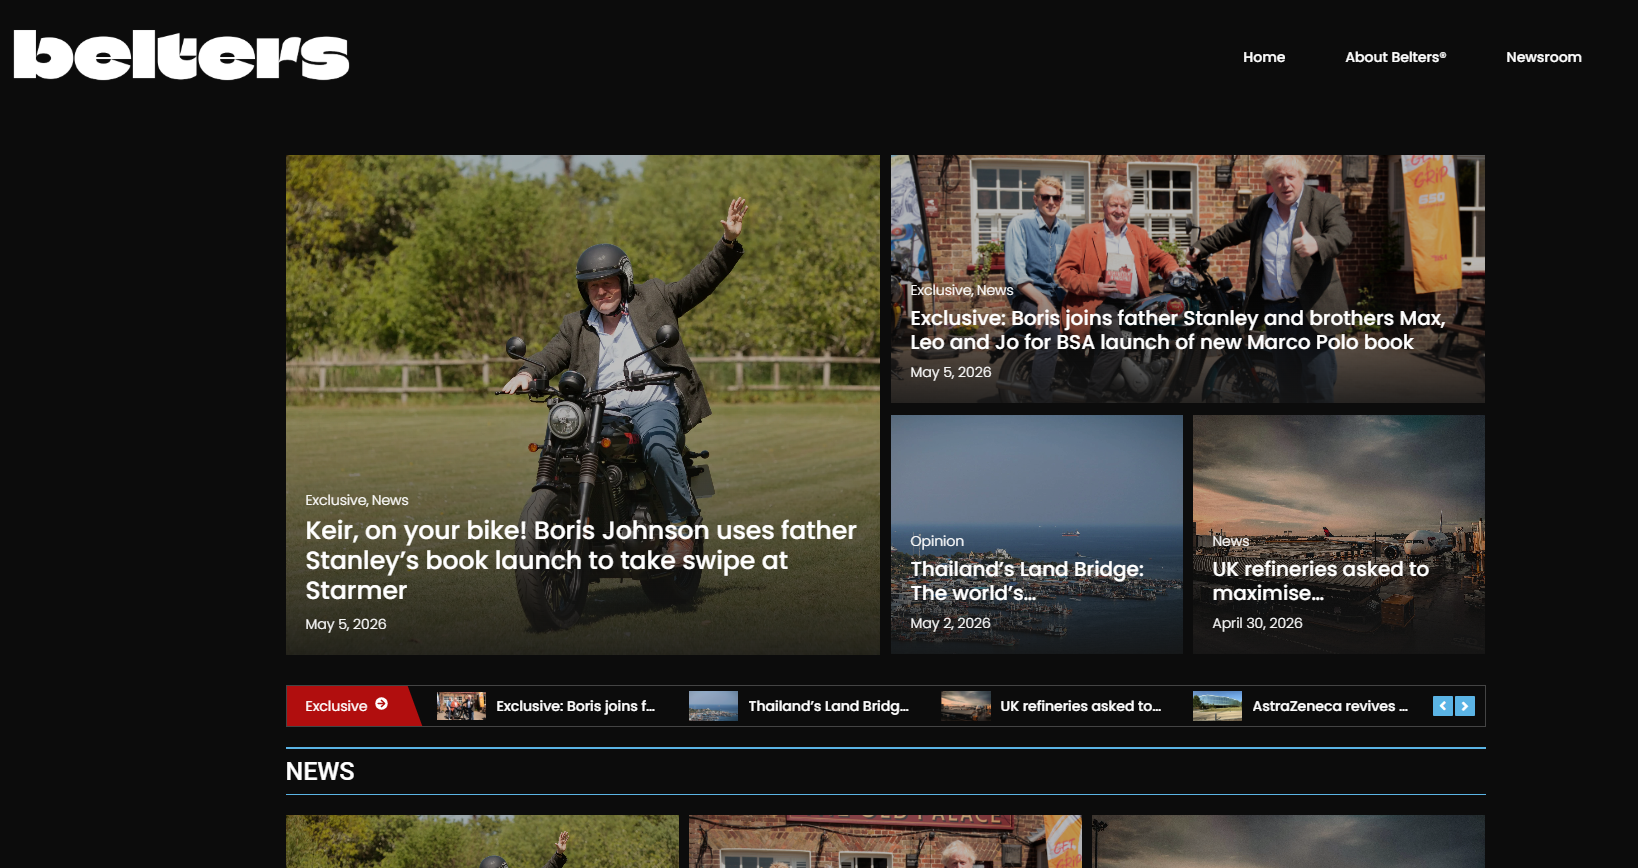Open the About Belters menu item
This screenshot has width=1638, height=868.
tap(1395, 57)
